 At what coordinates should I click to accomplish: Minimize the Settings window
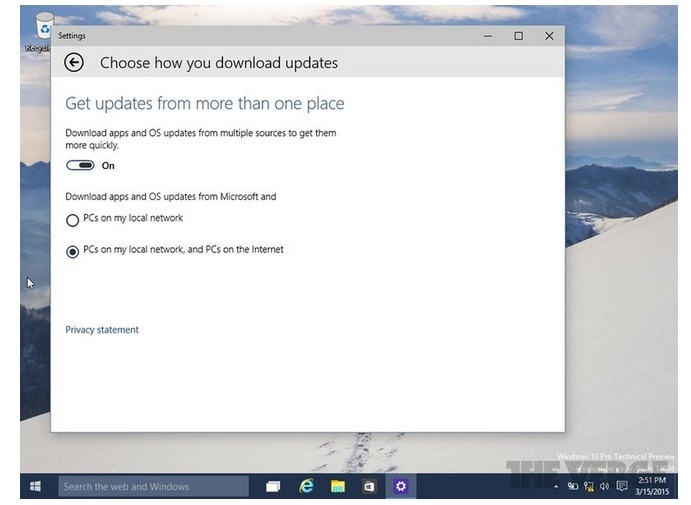[487, 36]
